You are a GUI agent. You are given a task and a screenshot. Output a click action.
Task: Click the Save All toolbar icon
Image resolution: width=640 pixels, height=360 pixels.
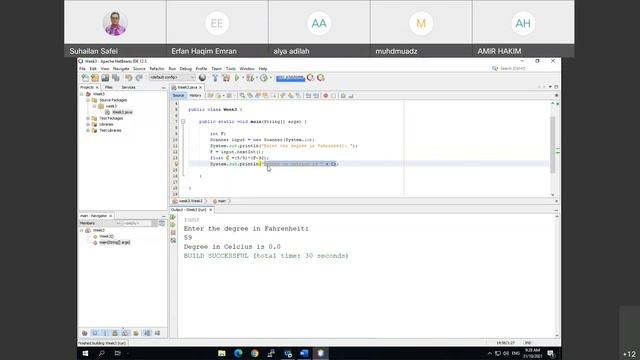click(116, 78)
